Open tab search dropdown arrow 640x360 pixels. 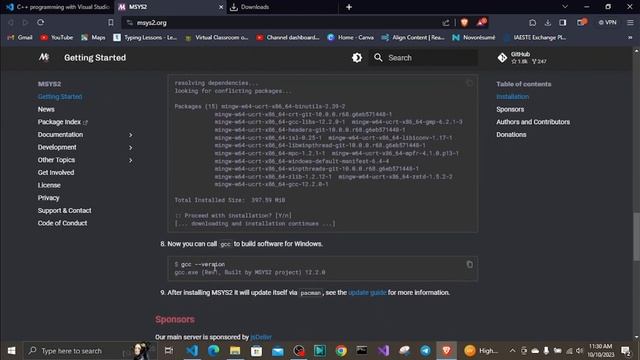(565, 7)
